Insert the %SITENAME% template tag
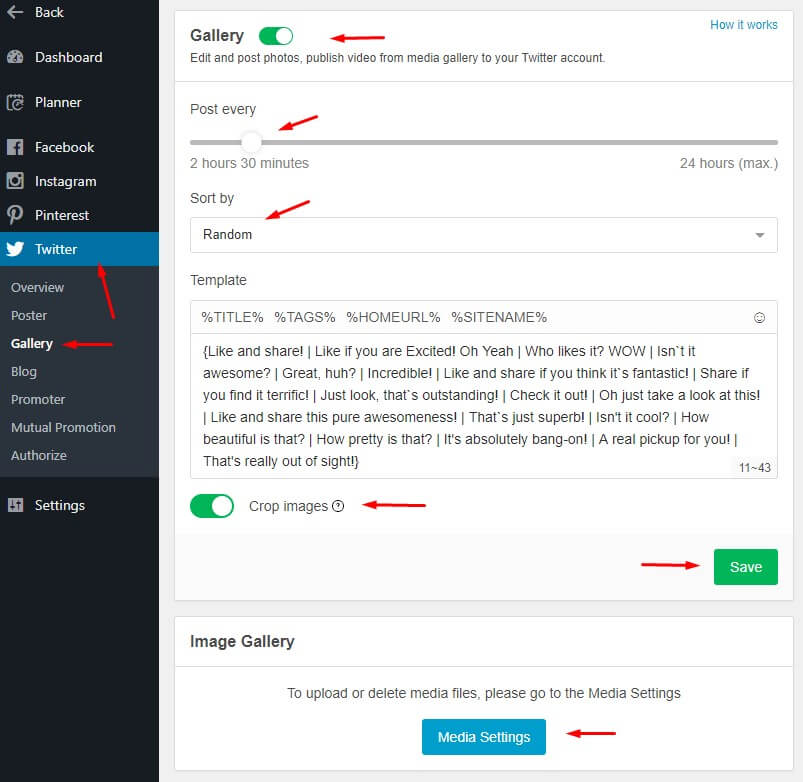The image size is (803, 782). (499, 318)
